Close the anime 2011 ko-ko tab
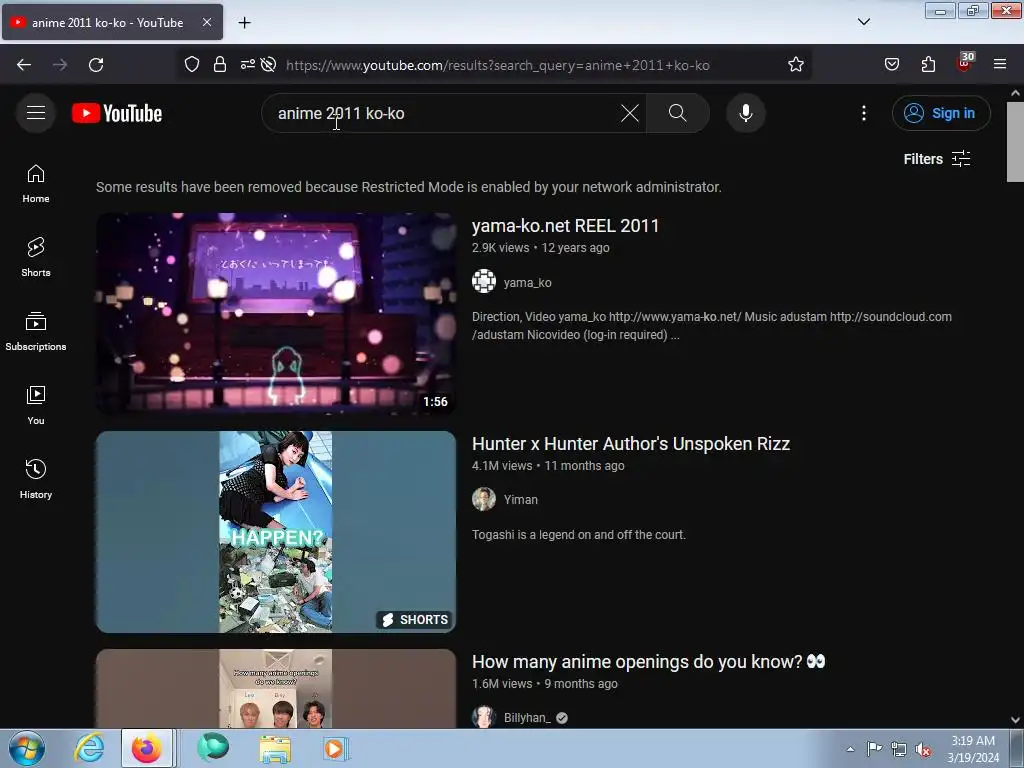Screen dimensions: 1024x768 click(x=206, y=22)
